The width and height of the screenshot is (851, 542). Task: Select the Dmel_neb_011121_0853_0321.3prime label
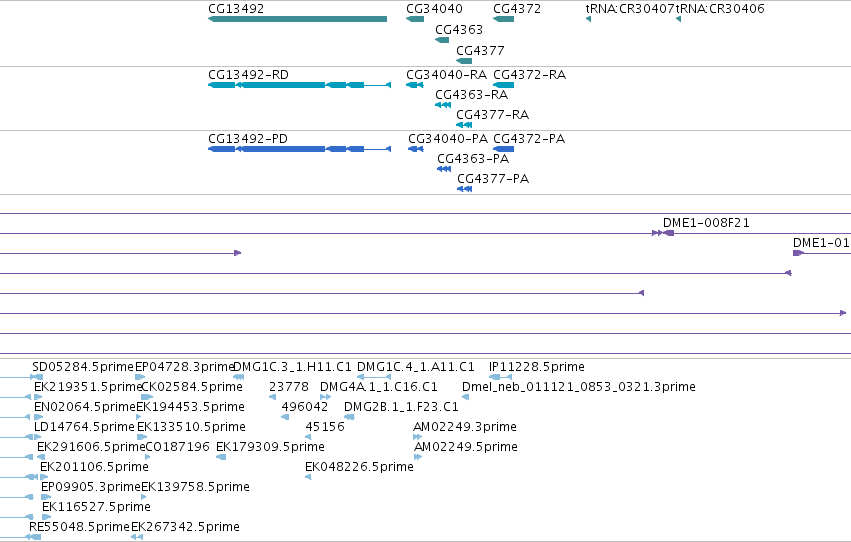[x=579, y=387]
